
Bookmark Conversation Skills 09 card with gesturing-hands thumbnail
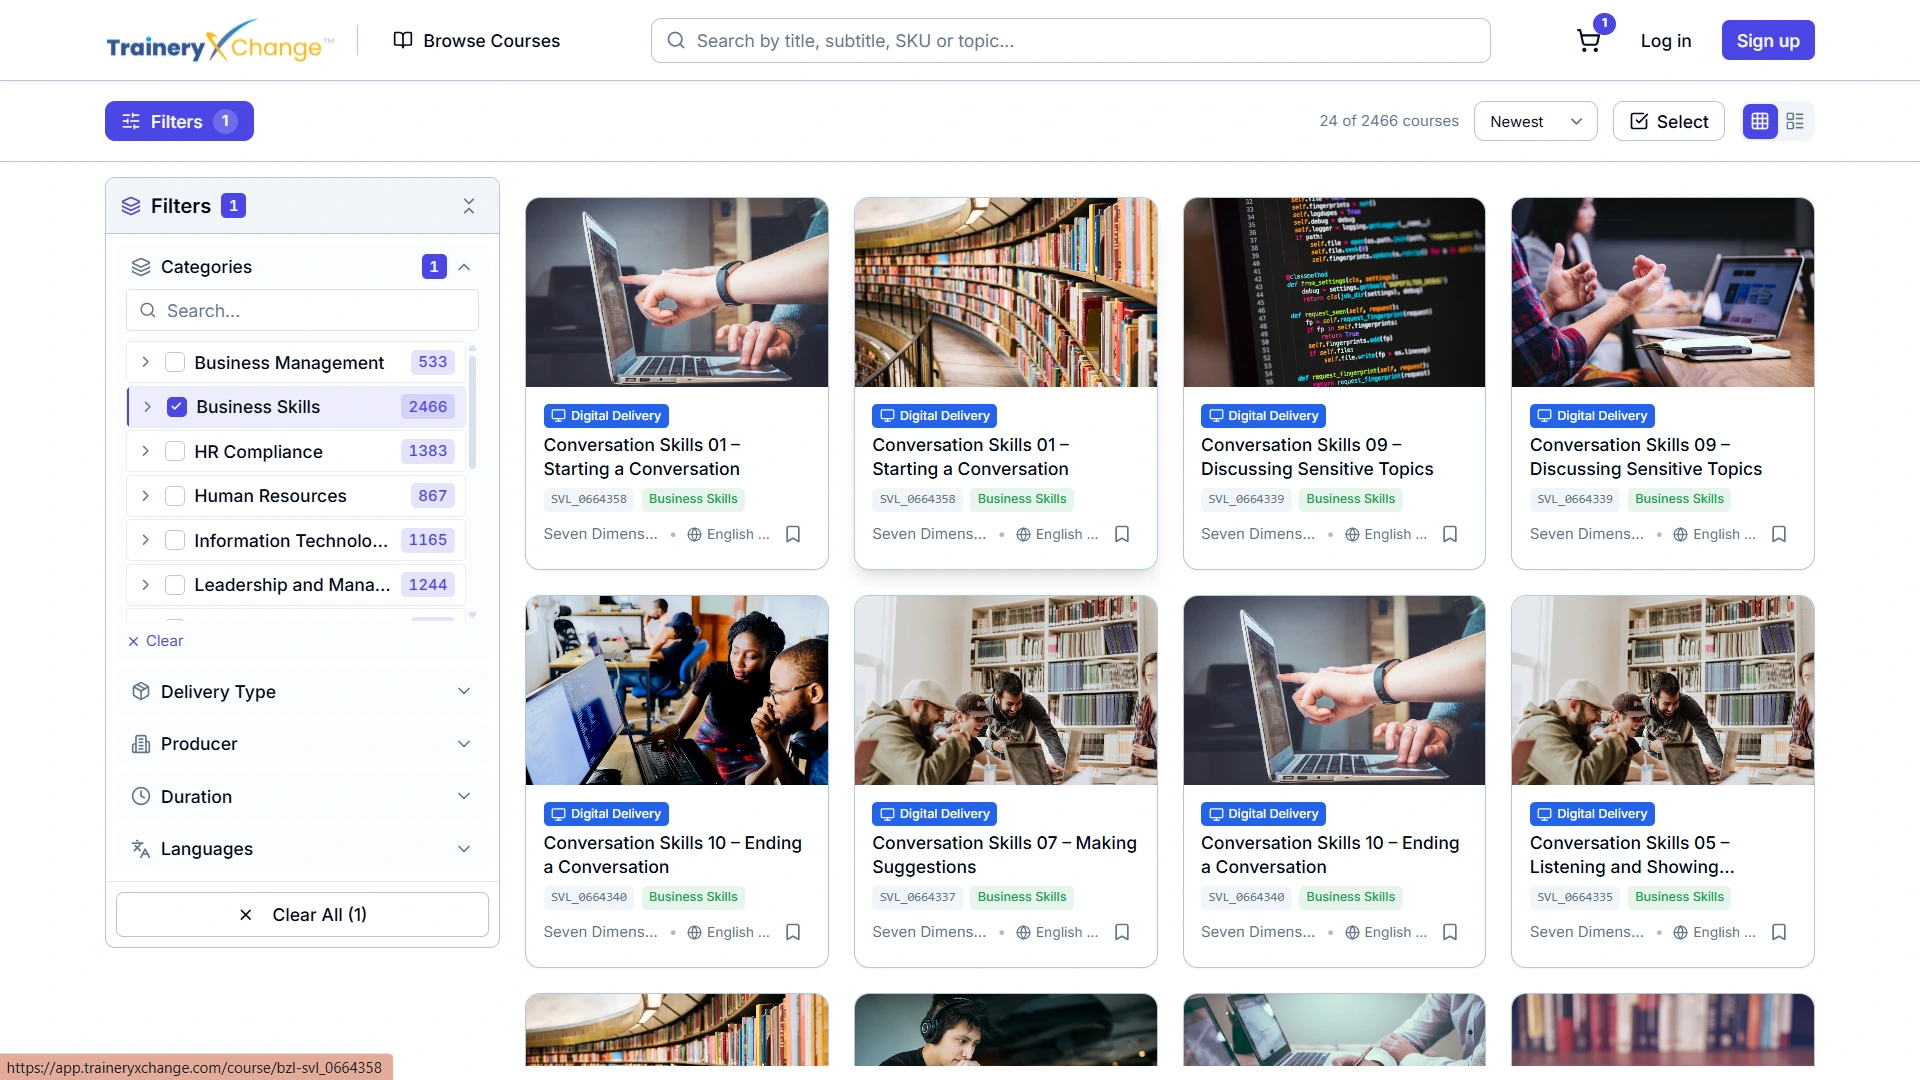[1779, 534]
